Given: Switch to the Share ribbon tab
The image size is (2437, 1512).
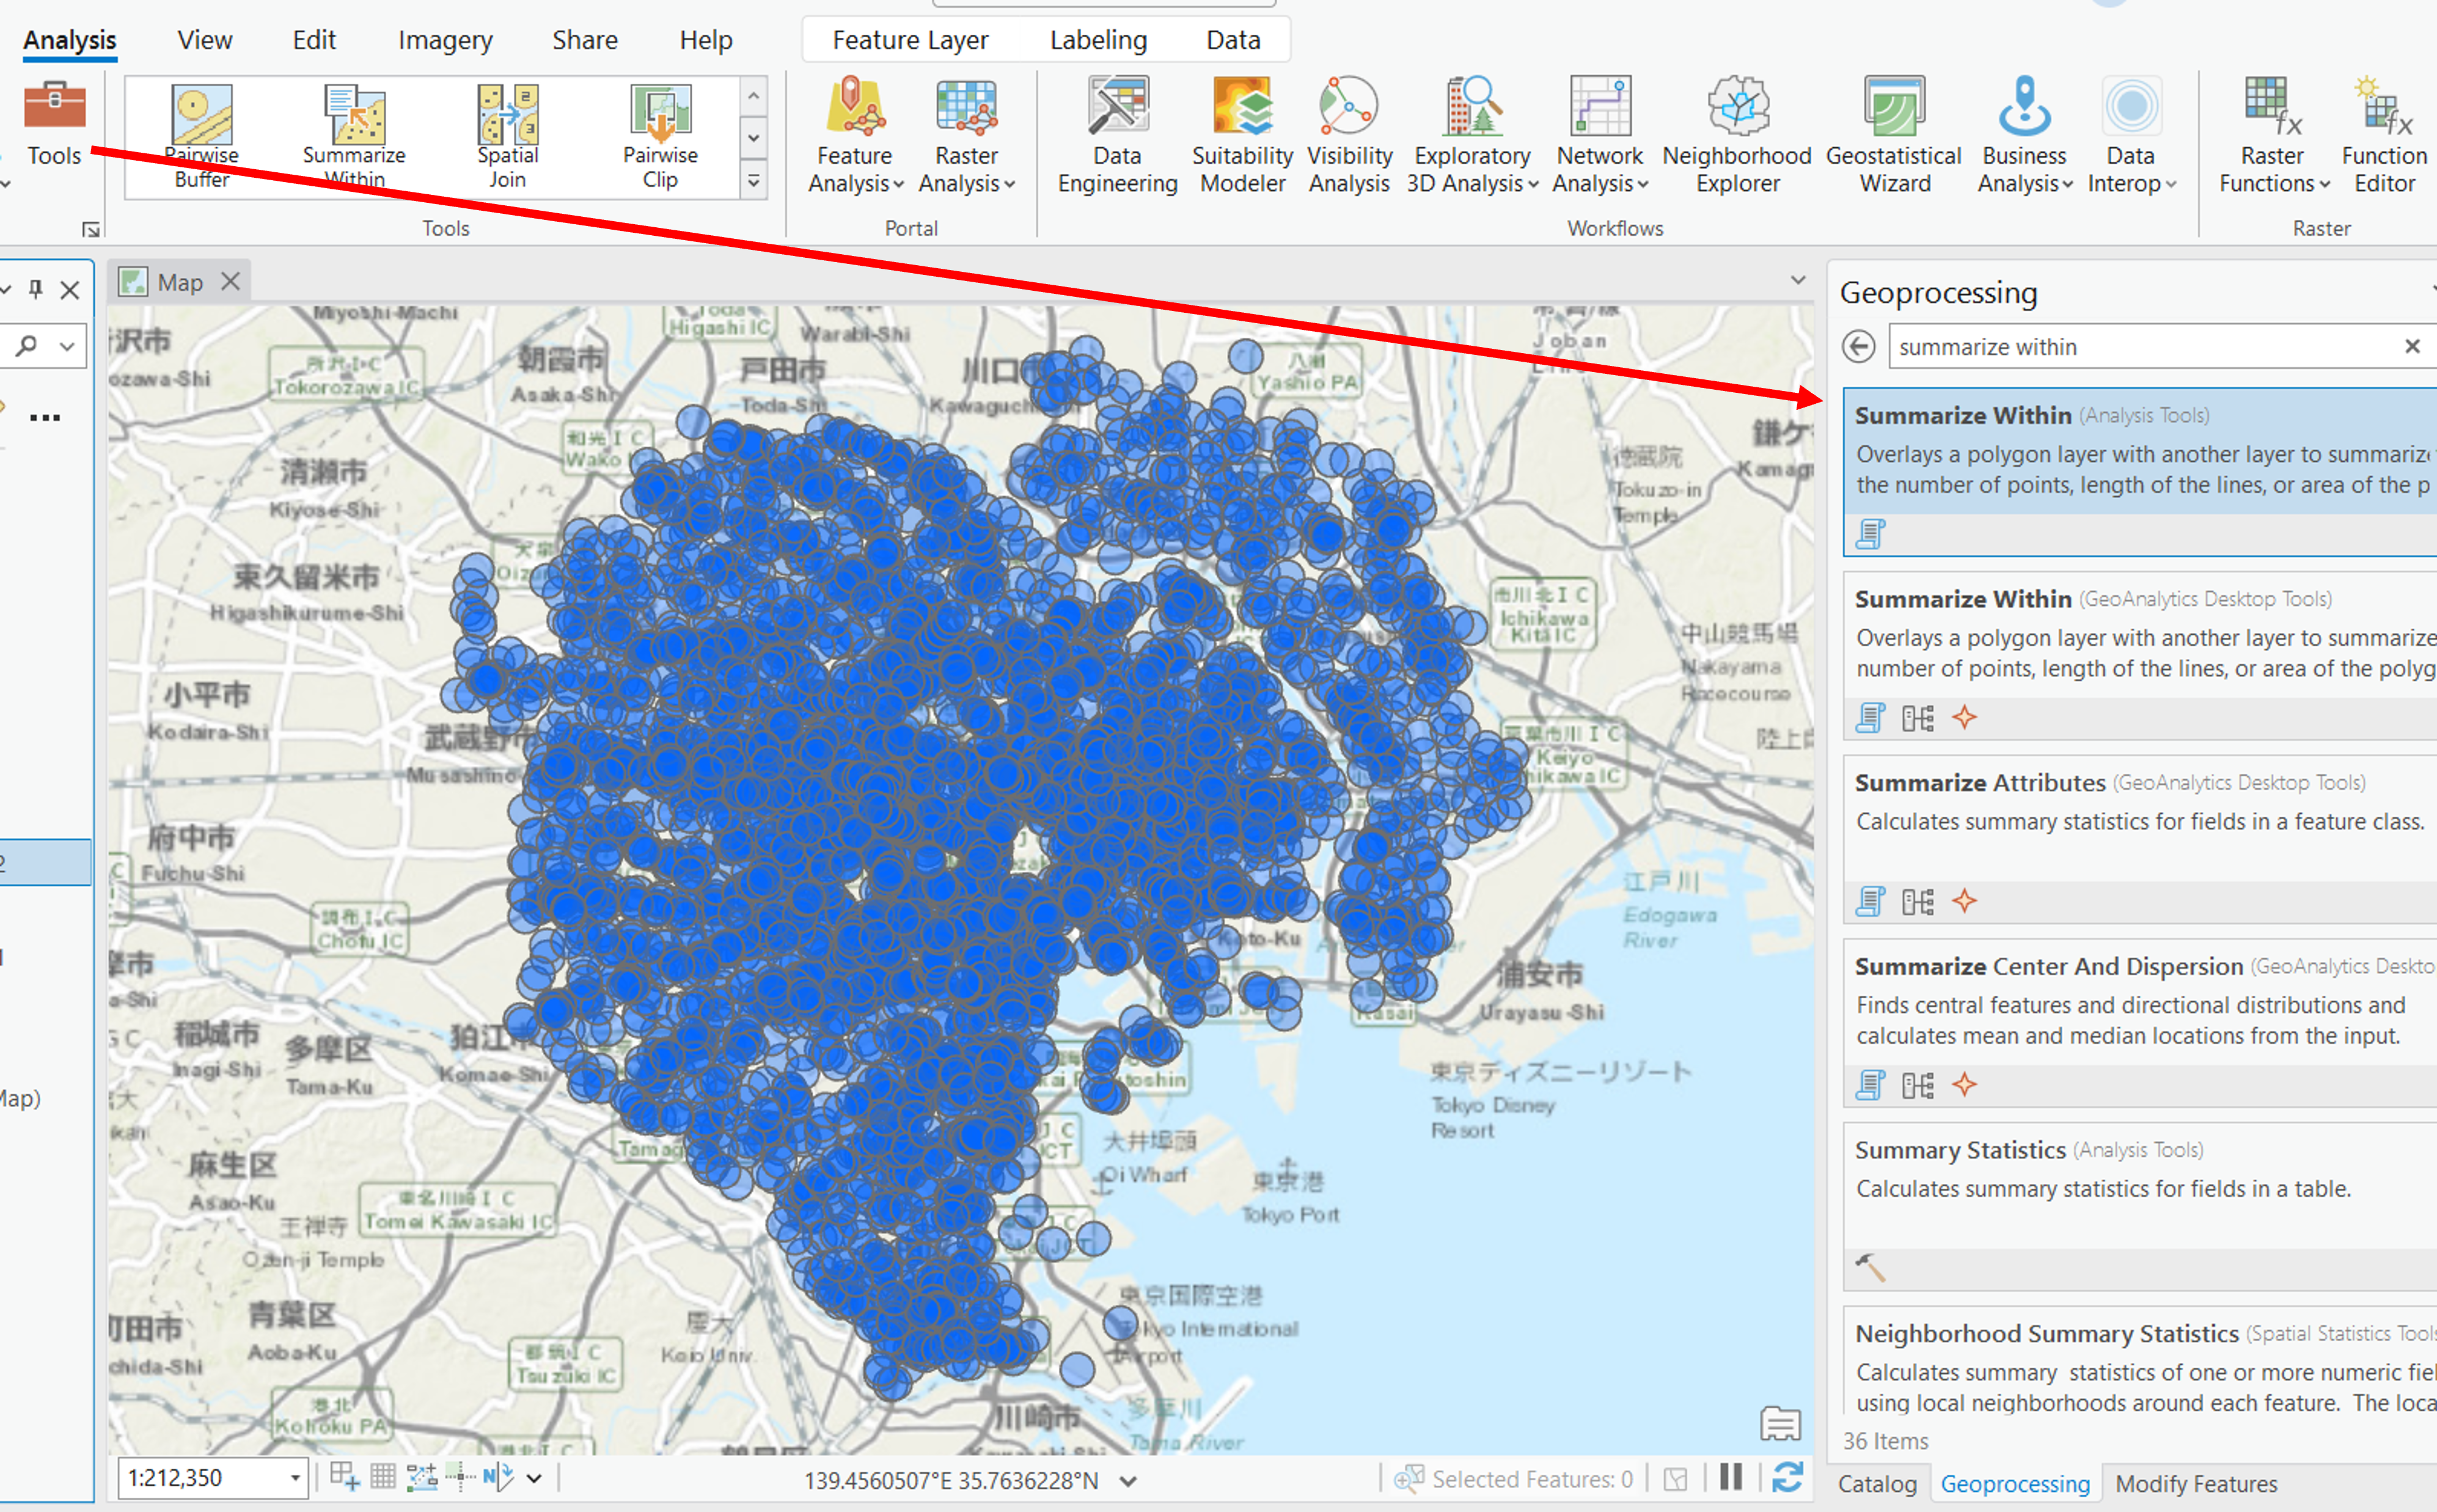Looking at the screenshot, I should click(585, 40).
